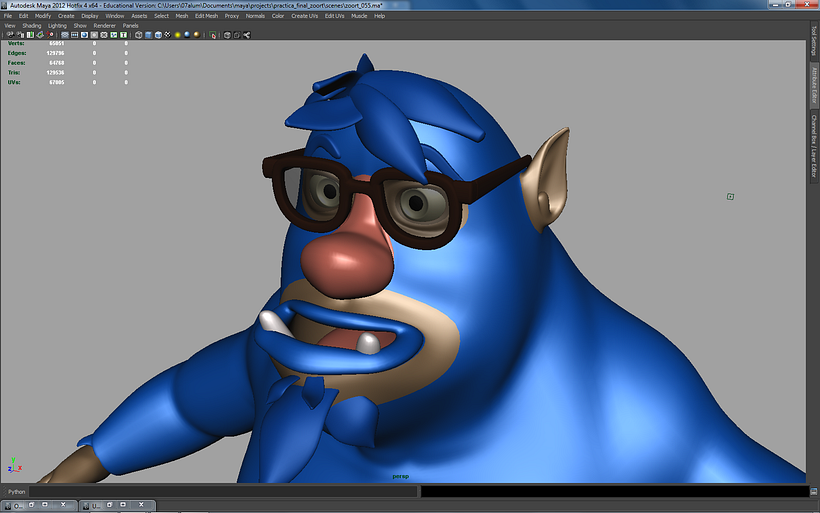The height and width of the screenshot is (513, 820).
Task: Maximize the minimized 'U...' window
Action: tap(123, 505)
